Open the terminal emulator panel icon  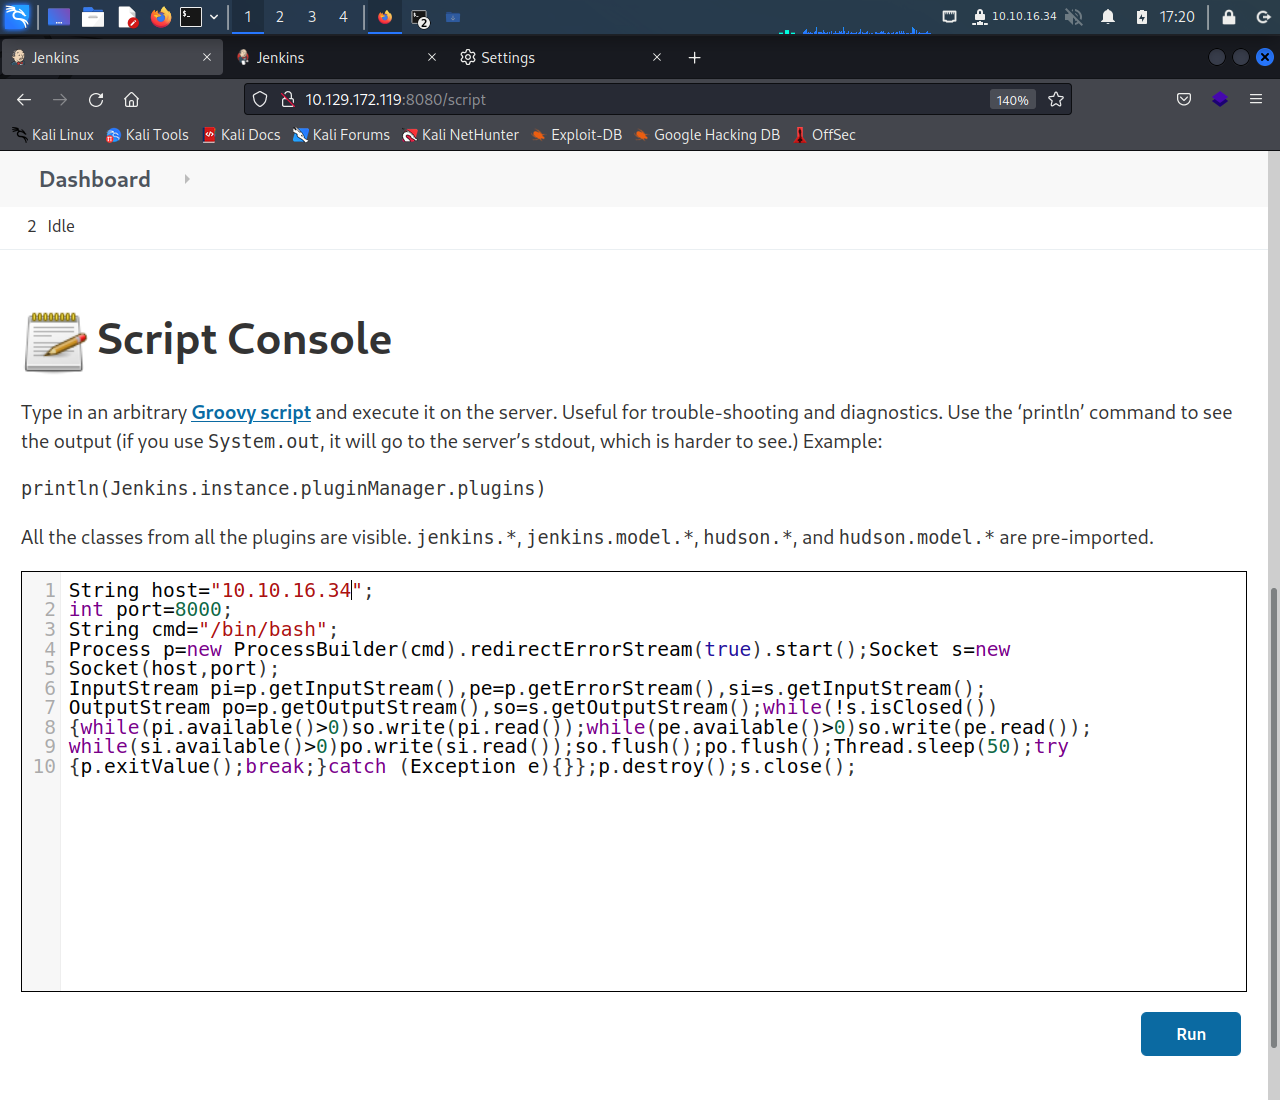point(191,17)
